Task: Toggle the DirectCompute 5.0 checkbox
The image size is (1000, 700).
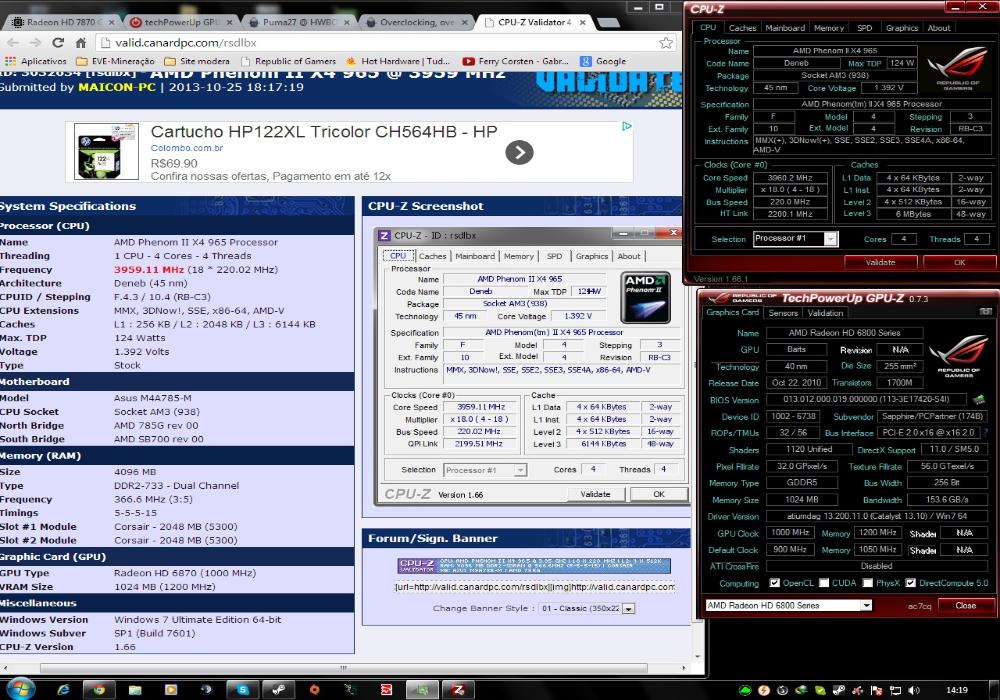Action: (x=910, y=583)
